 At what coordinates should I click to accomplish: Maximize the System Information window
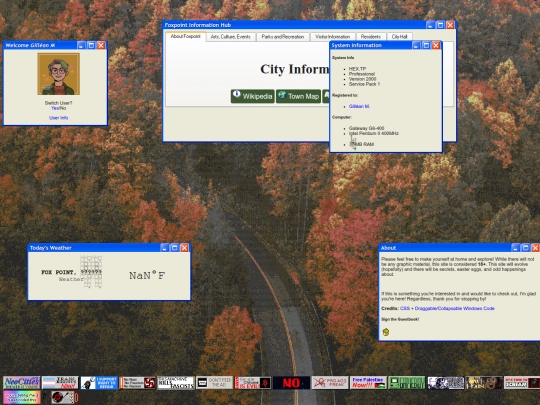426,45
